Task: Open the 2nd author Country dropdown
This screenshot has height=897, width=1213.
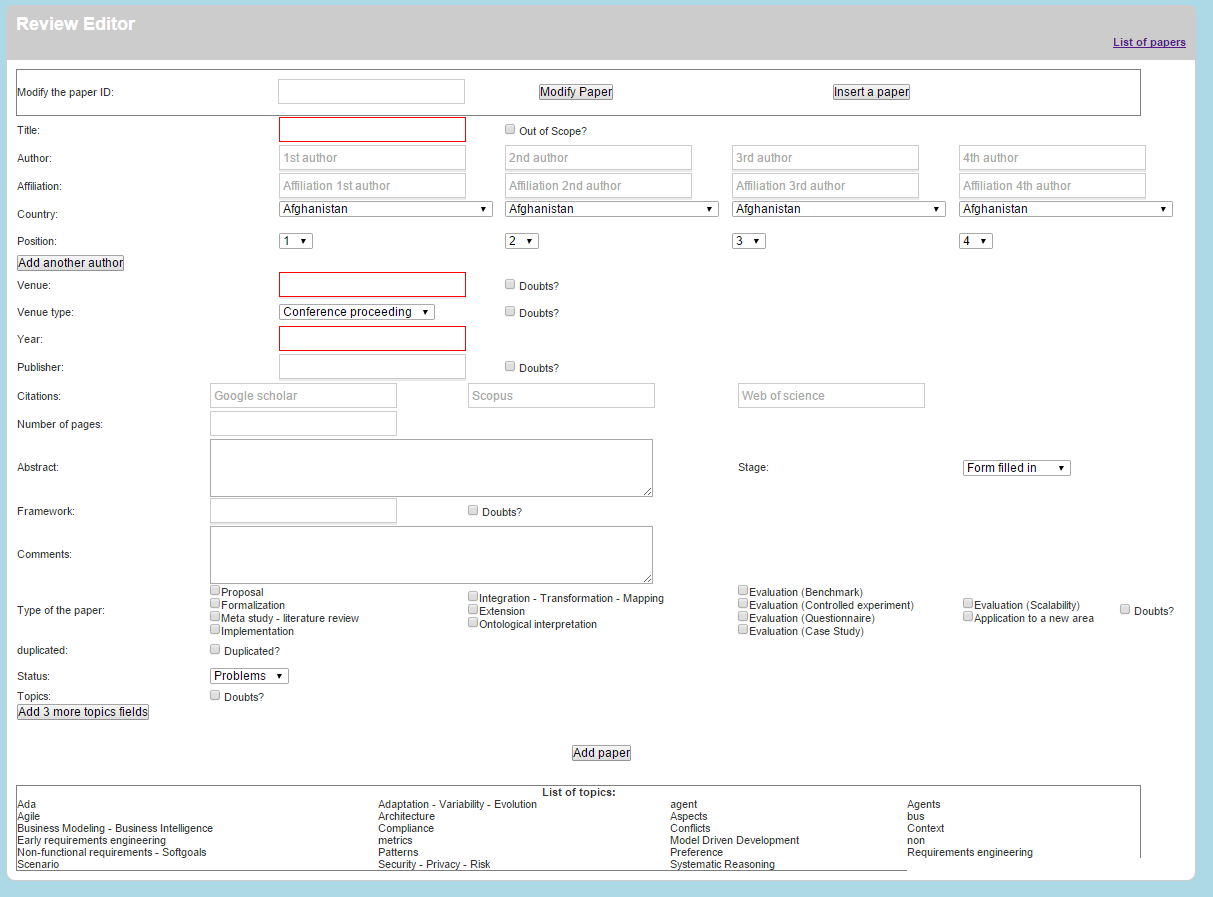Action: (x=612, y=209)
